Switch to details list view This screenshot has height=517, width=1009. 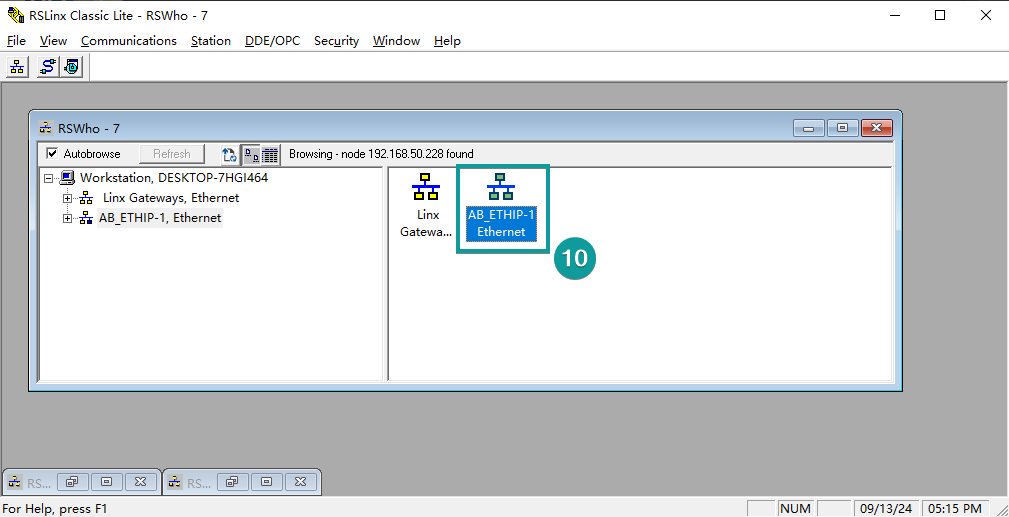pos(270,154)
